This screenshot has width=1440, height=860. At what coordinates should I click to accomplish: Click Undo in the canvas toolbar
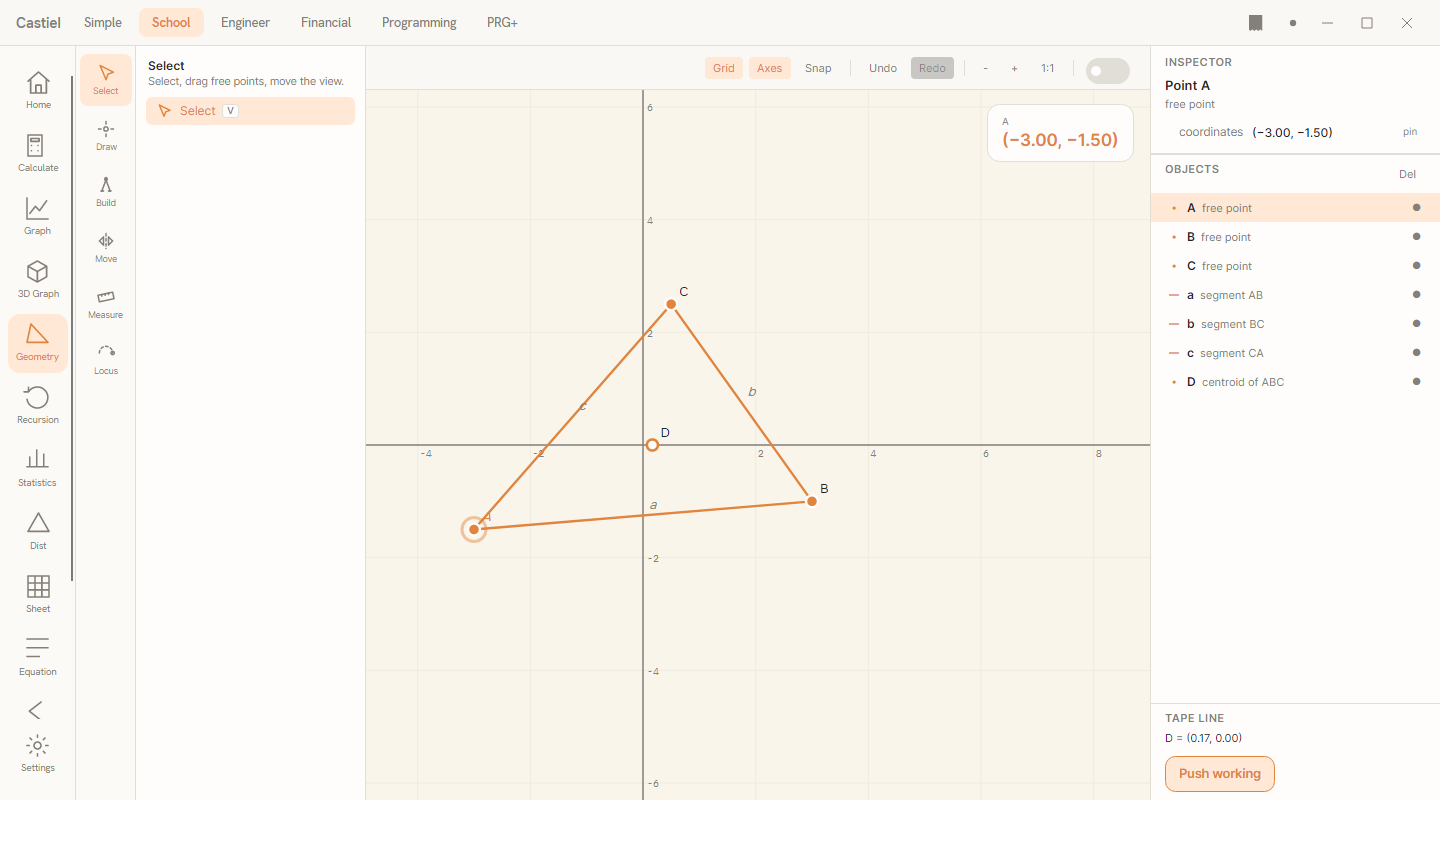[883, 68]
